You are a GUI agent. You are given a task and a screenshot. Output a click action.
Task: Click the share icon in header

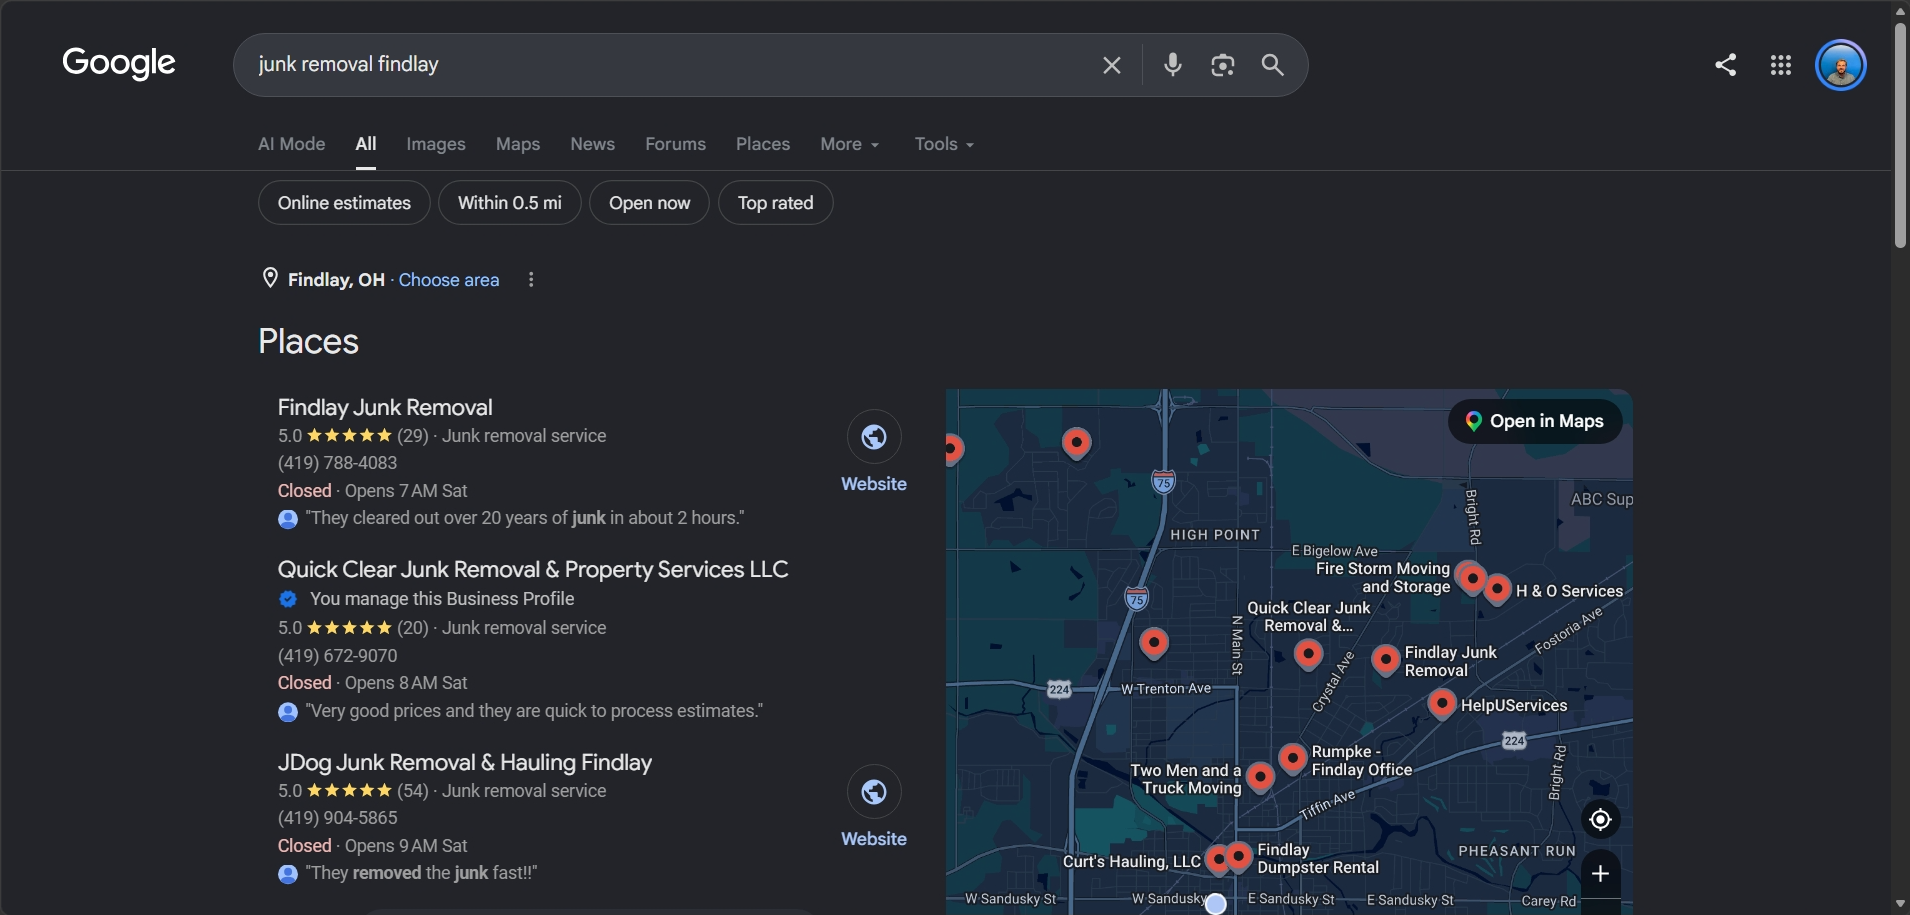[x=1725, y=65]
